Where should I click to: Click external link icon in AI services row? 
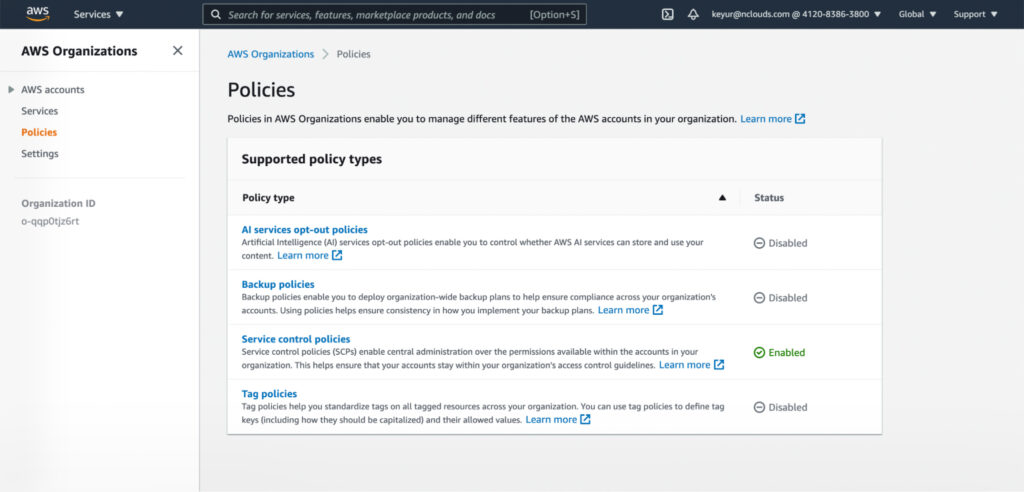click(x=337, y=255)
